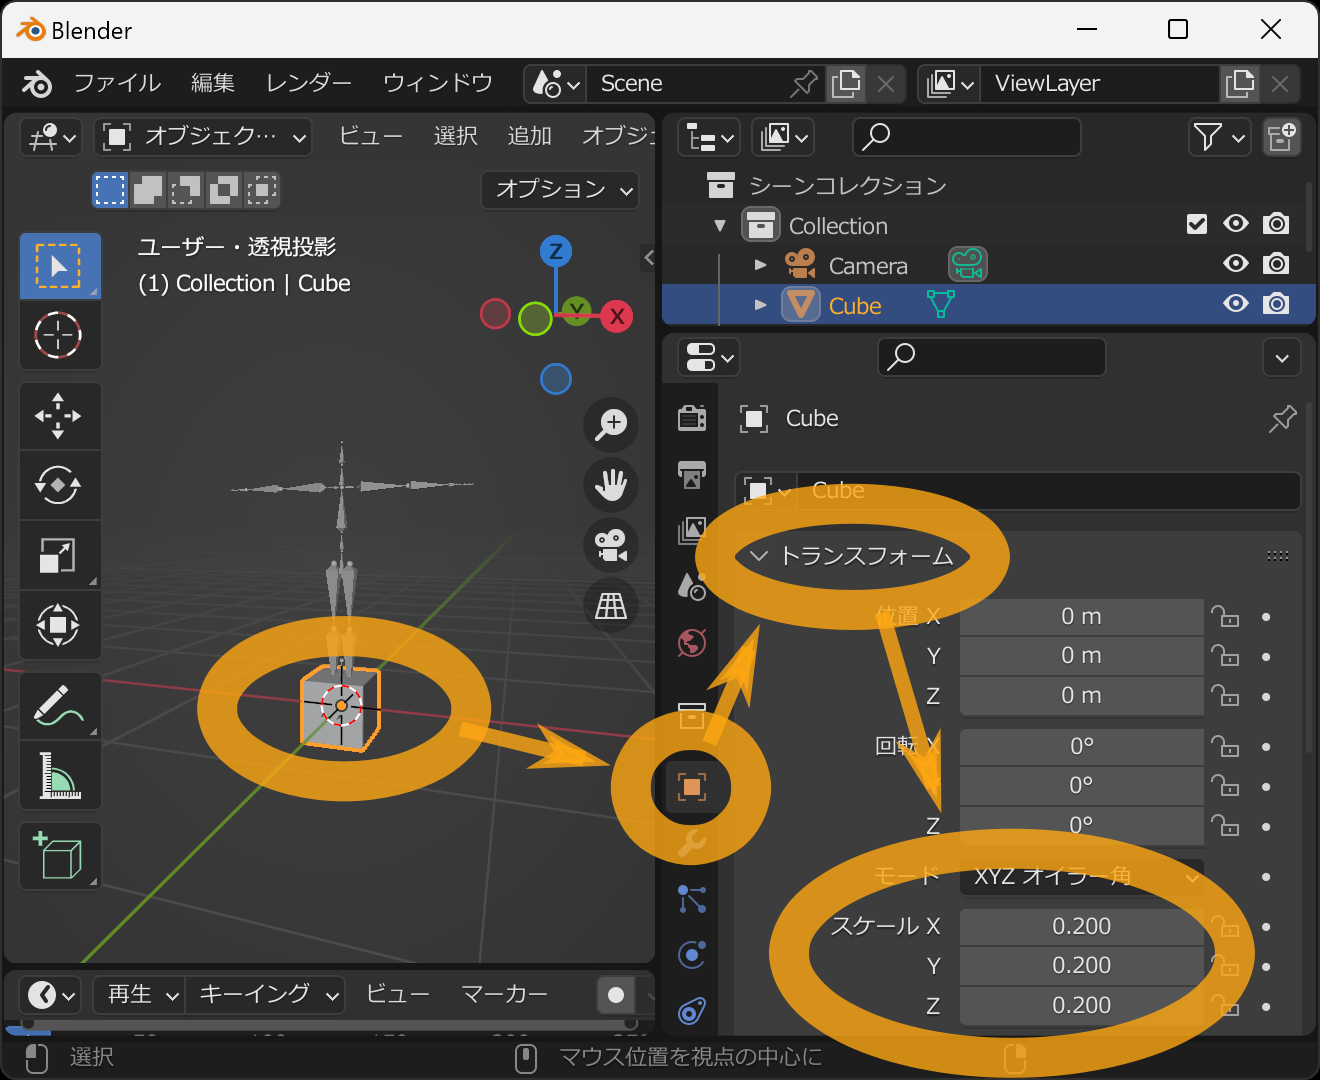Viewport: 1320px width, 1080px height.
Task: Click the viewport pan hand icon
Action: [x=611, y=485]
